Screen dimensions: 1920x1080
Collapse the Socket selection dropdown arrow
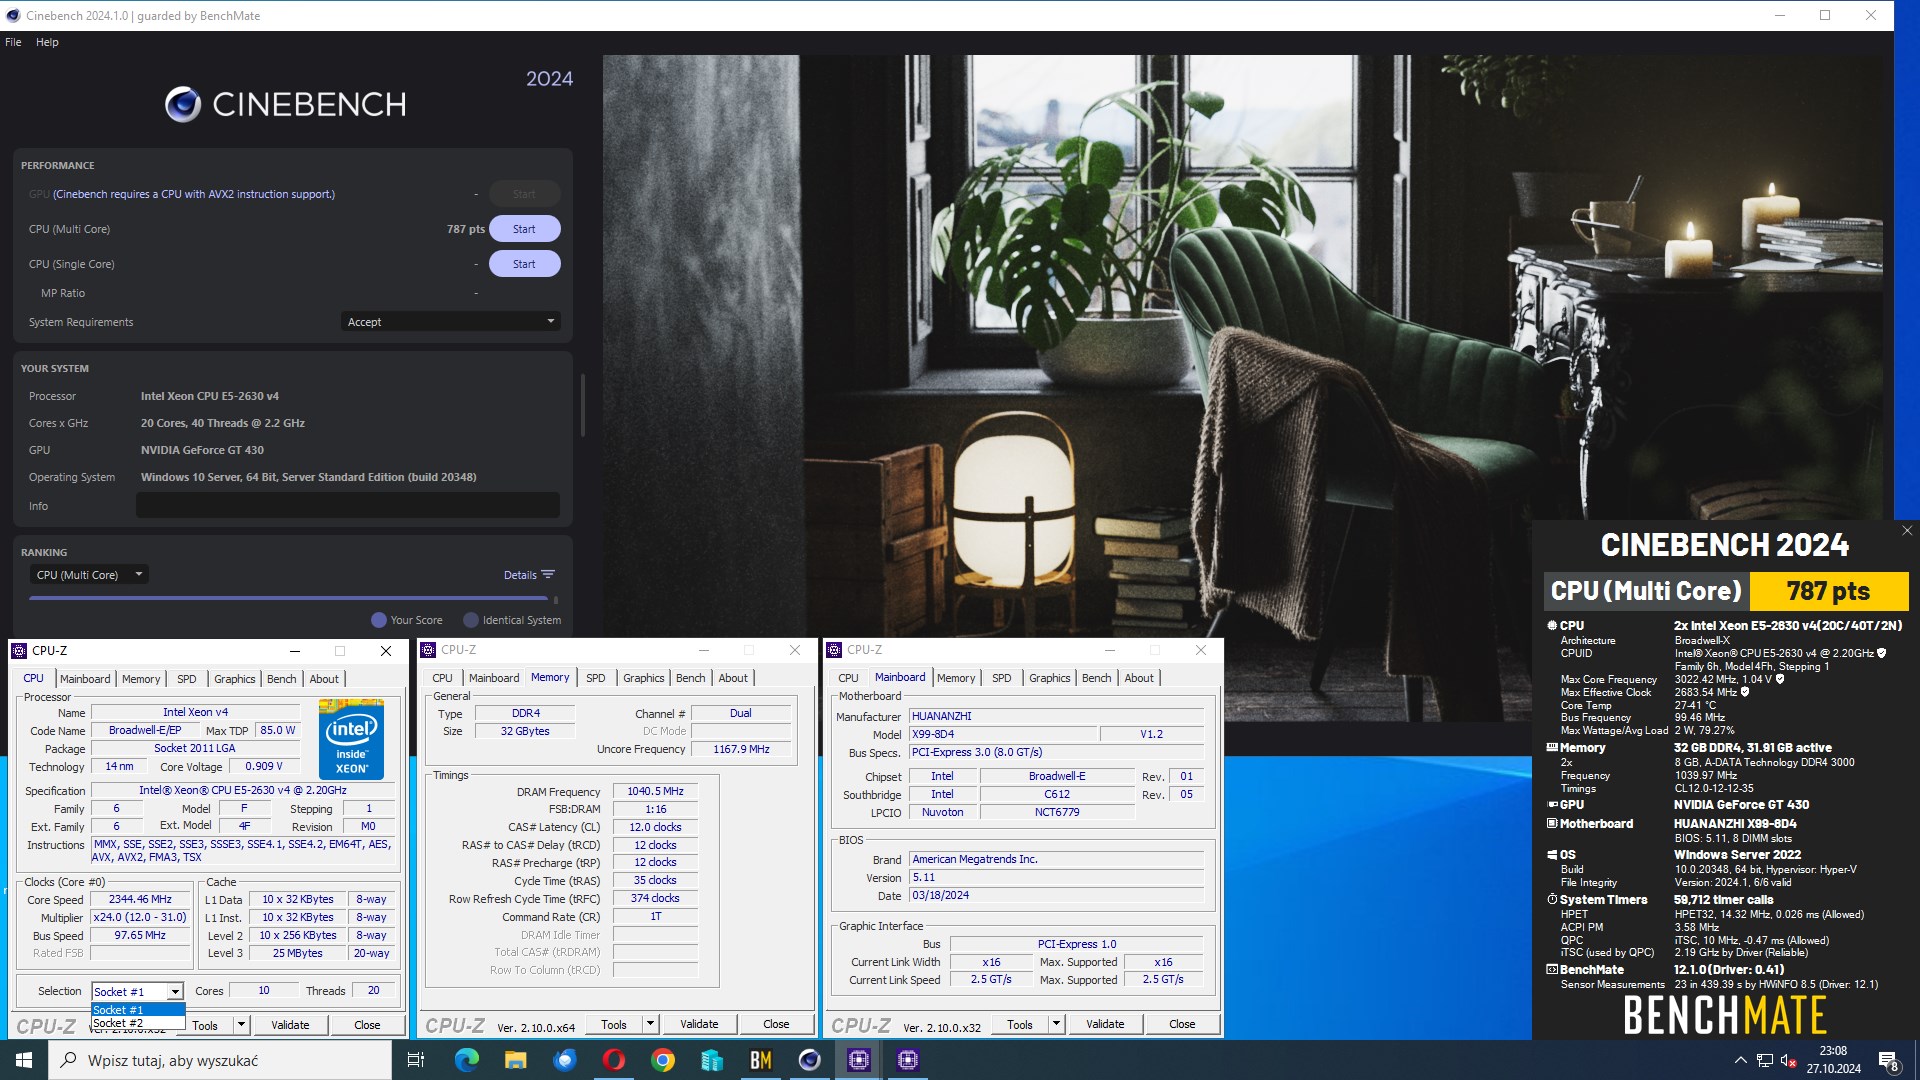click(x=175, y=992)
